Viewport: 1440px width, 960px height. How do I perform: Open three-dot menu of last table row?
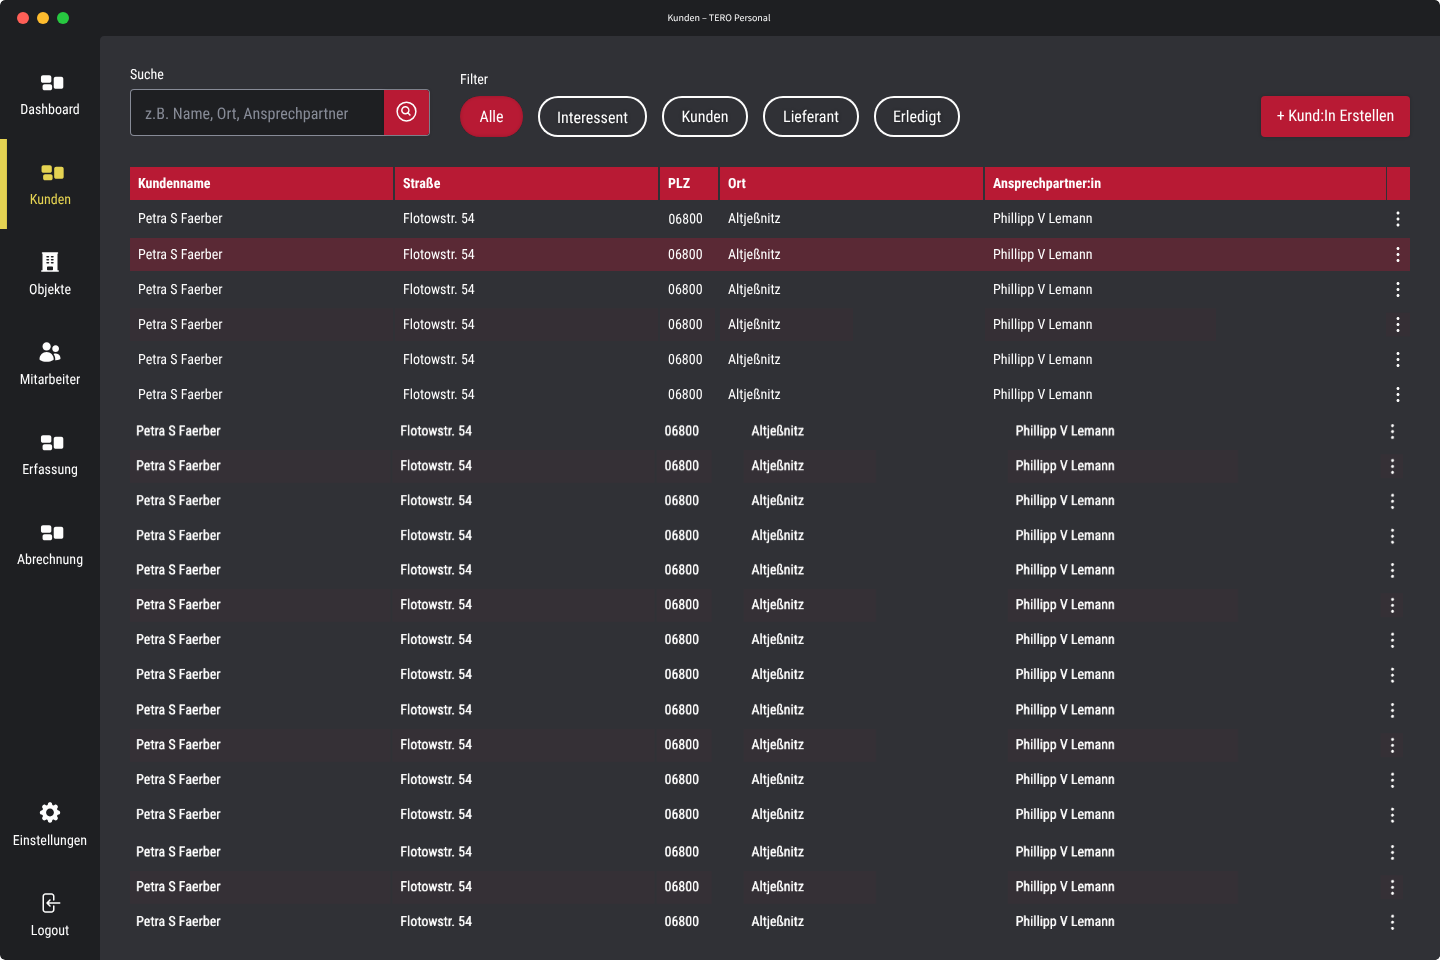[1392, 922]
